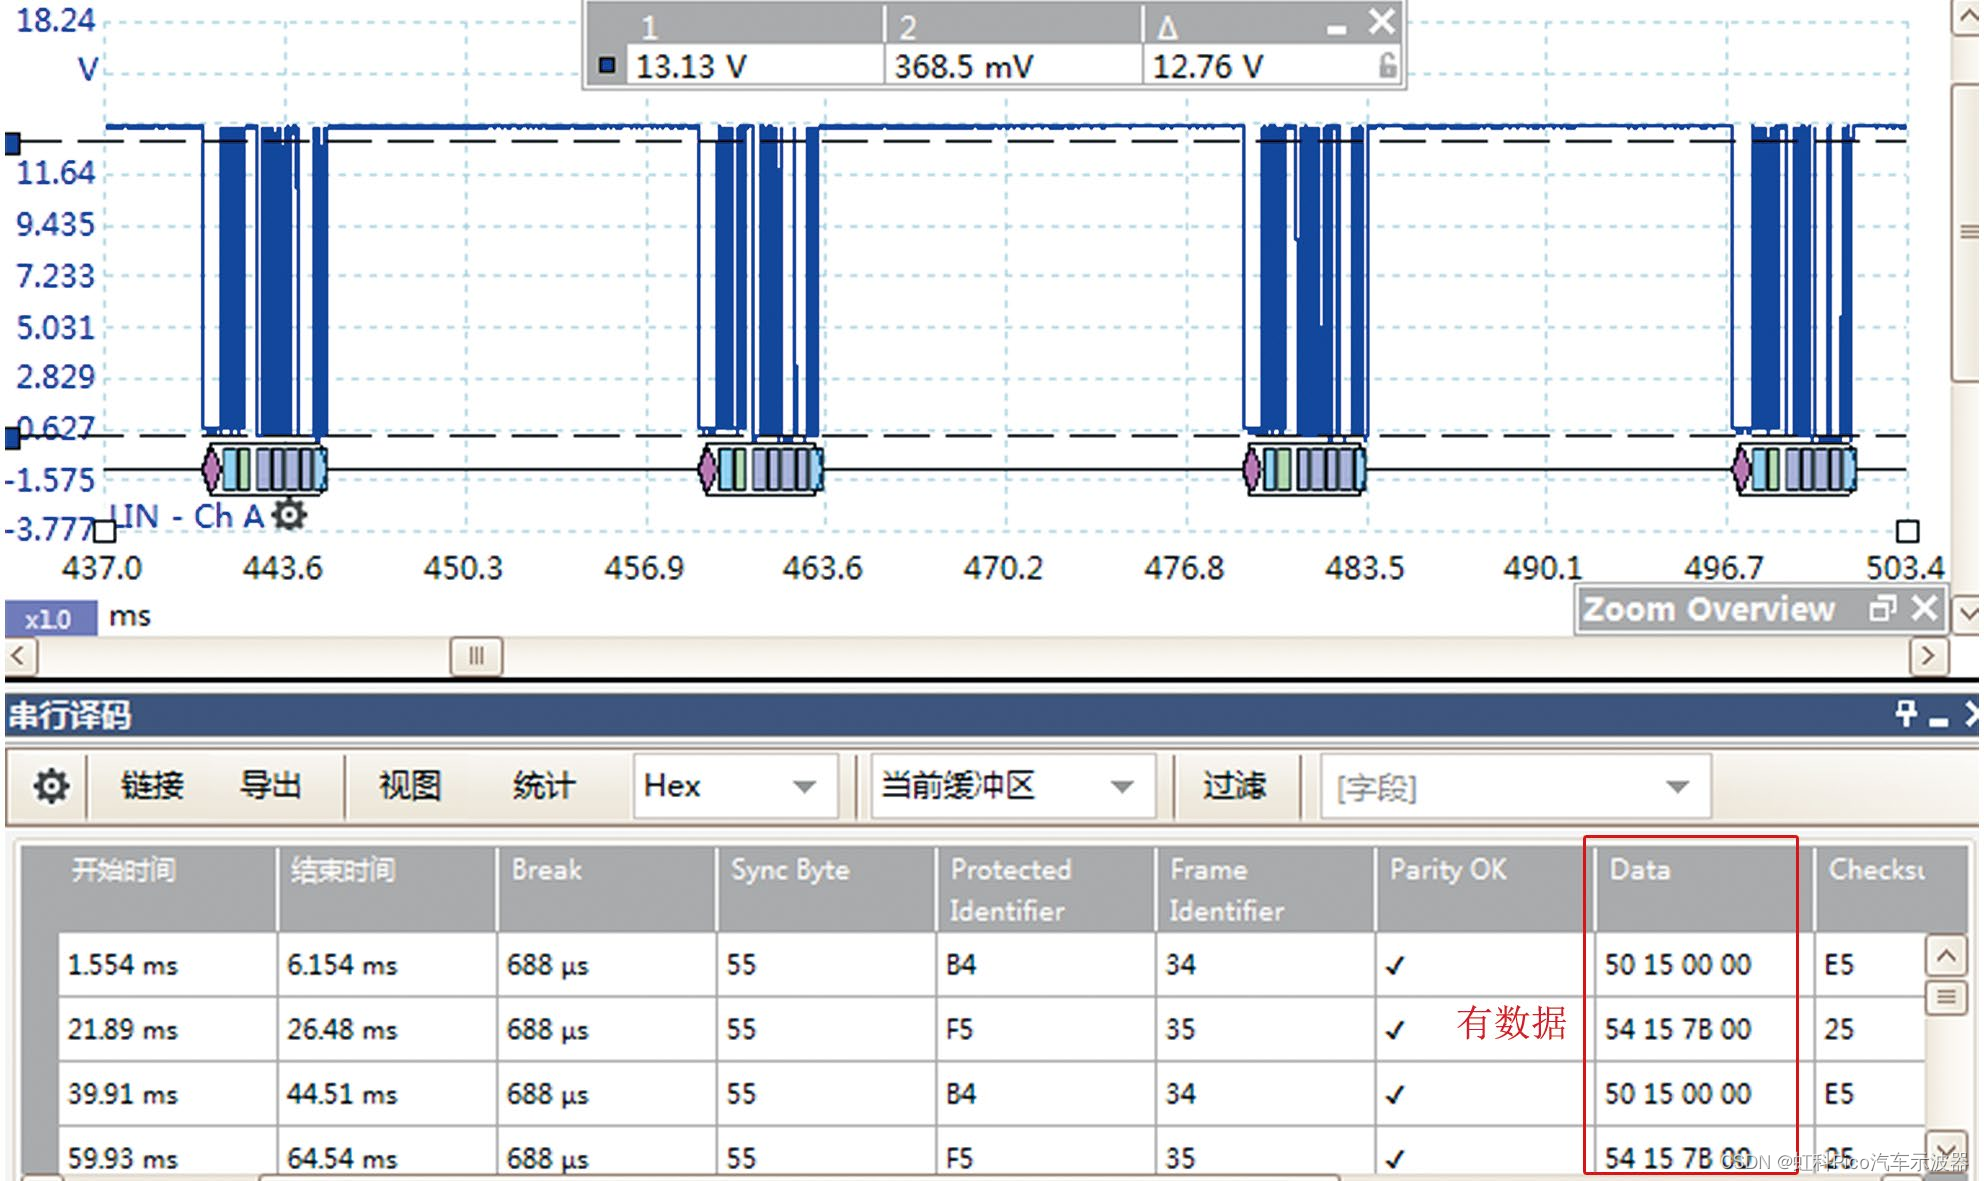
Task: Open the Hex format dropdown
Action: 735,786
